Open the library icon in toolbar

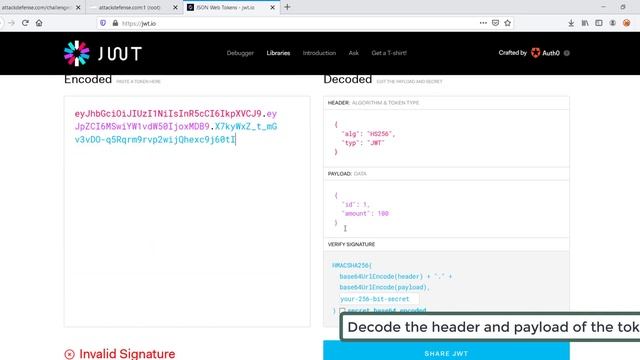[x=585, y=23]
